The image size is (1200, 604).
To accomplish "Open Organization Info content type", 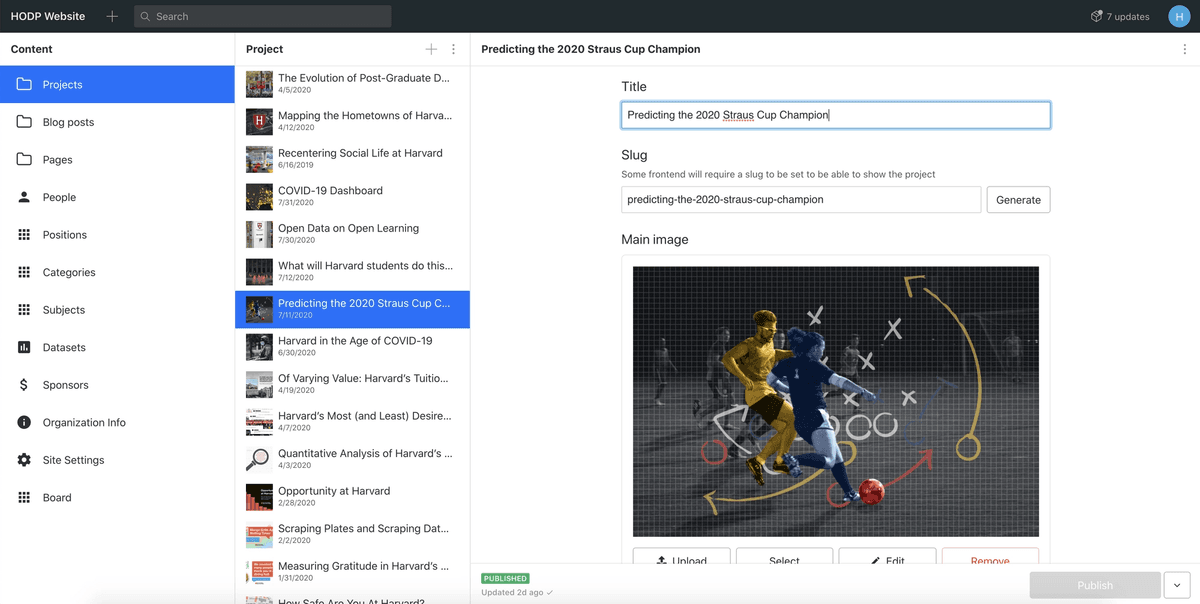I will click(x=117, y=422).
